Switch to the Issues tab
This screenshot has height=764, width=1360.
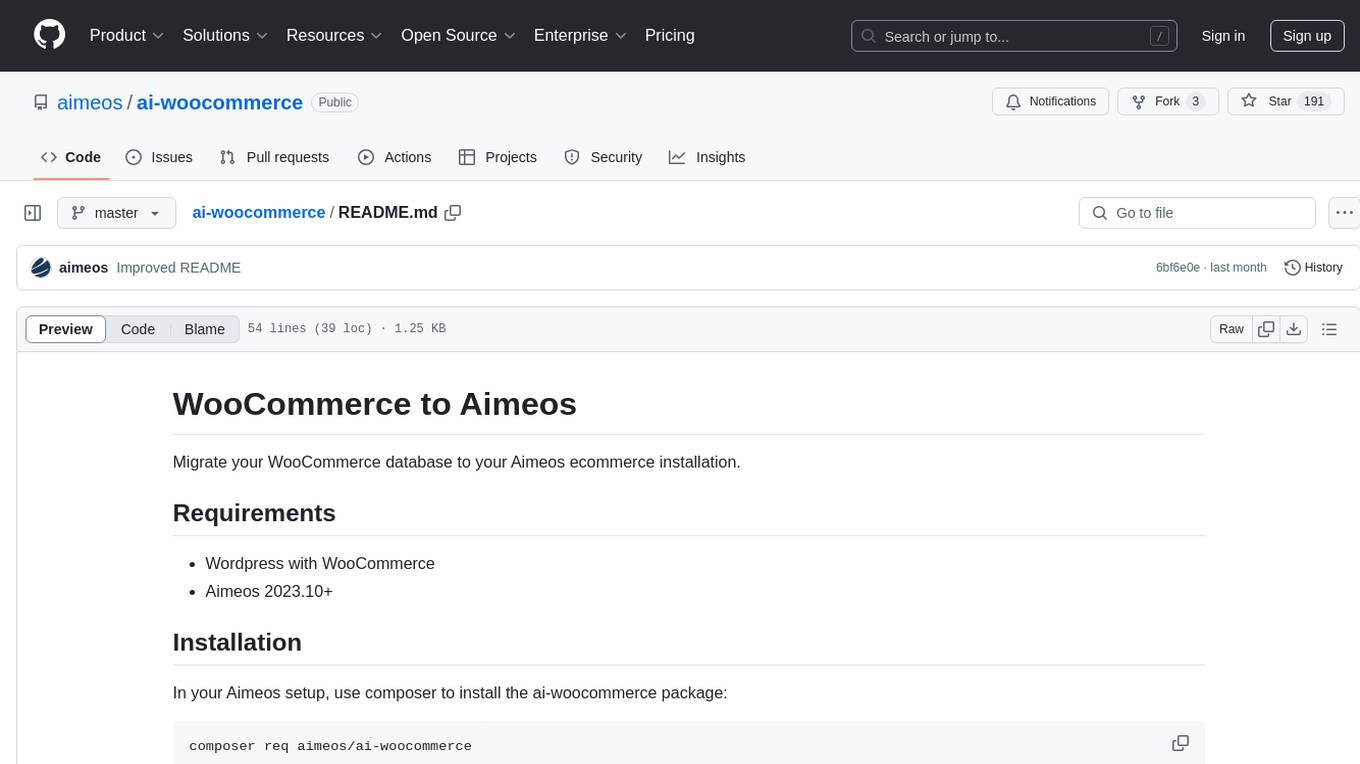[x=159, y=157]
